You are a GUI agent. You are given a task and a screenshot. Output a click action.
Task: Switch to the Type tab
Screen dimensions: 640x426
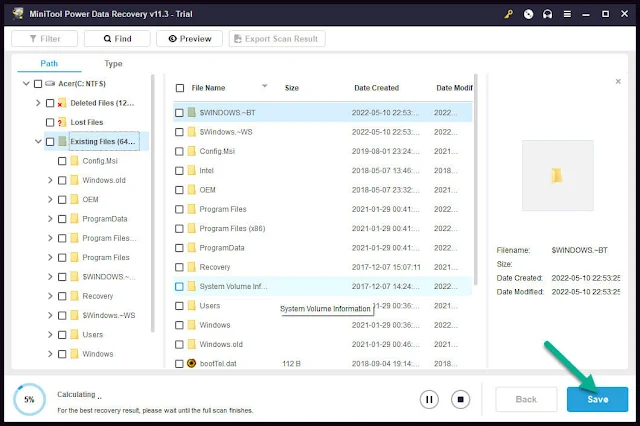pyautogui.click(x=113, y=64)
